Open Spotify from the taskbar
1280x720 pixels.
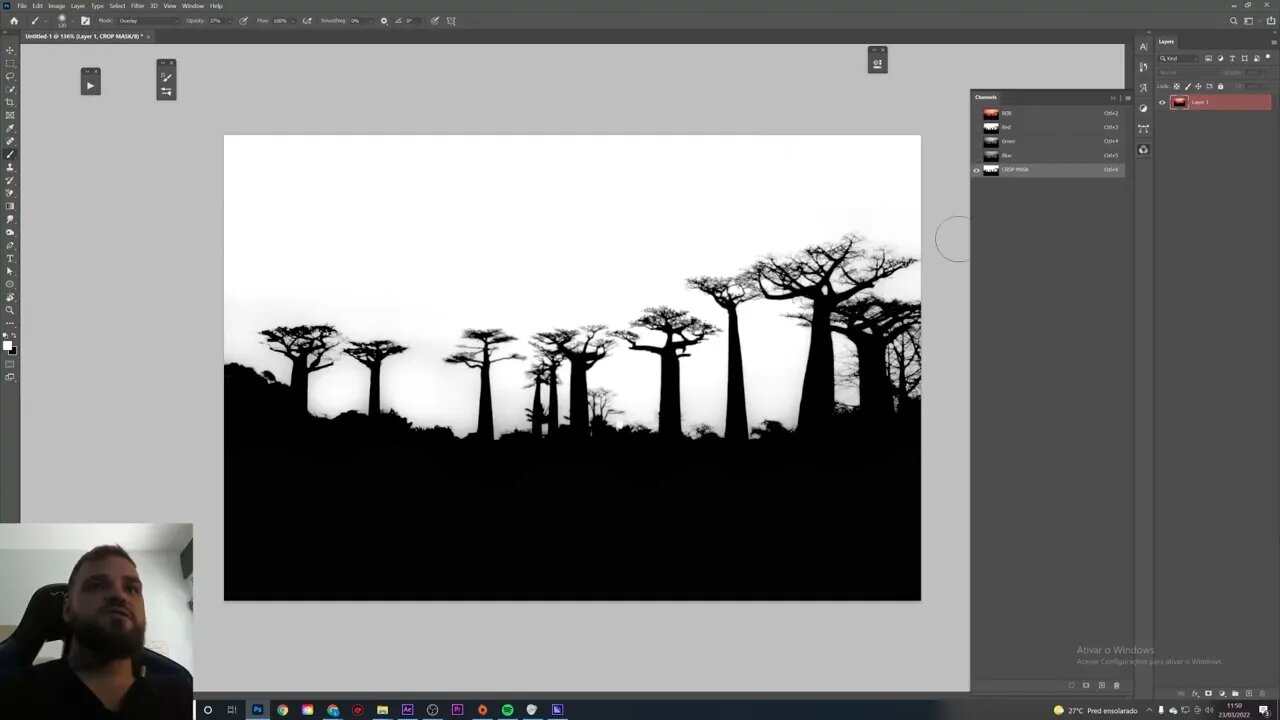507,710
